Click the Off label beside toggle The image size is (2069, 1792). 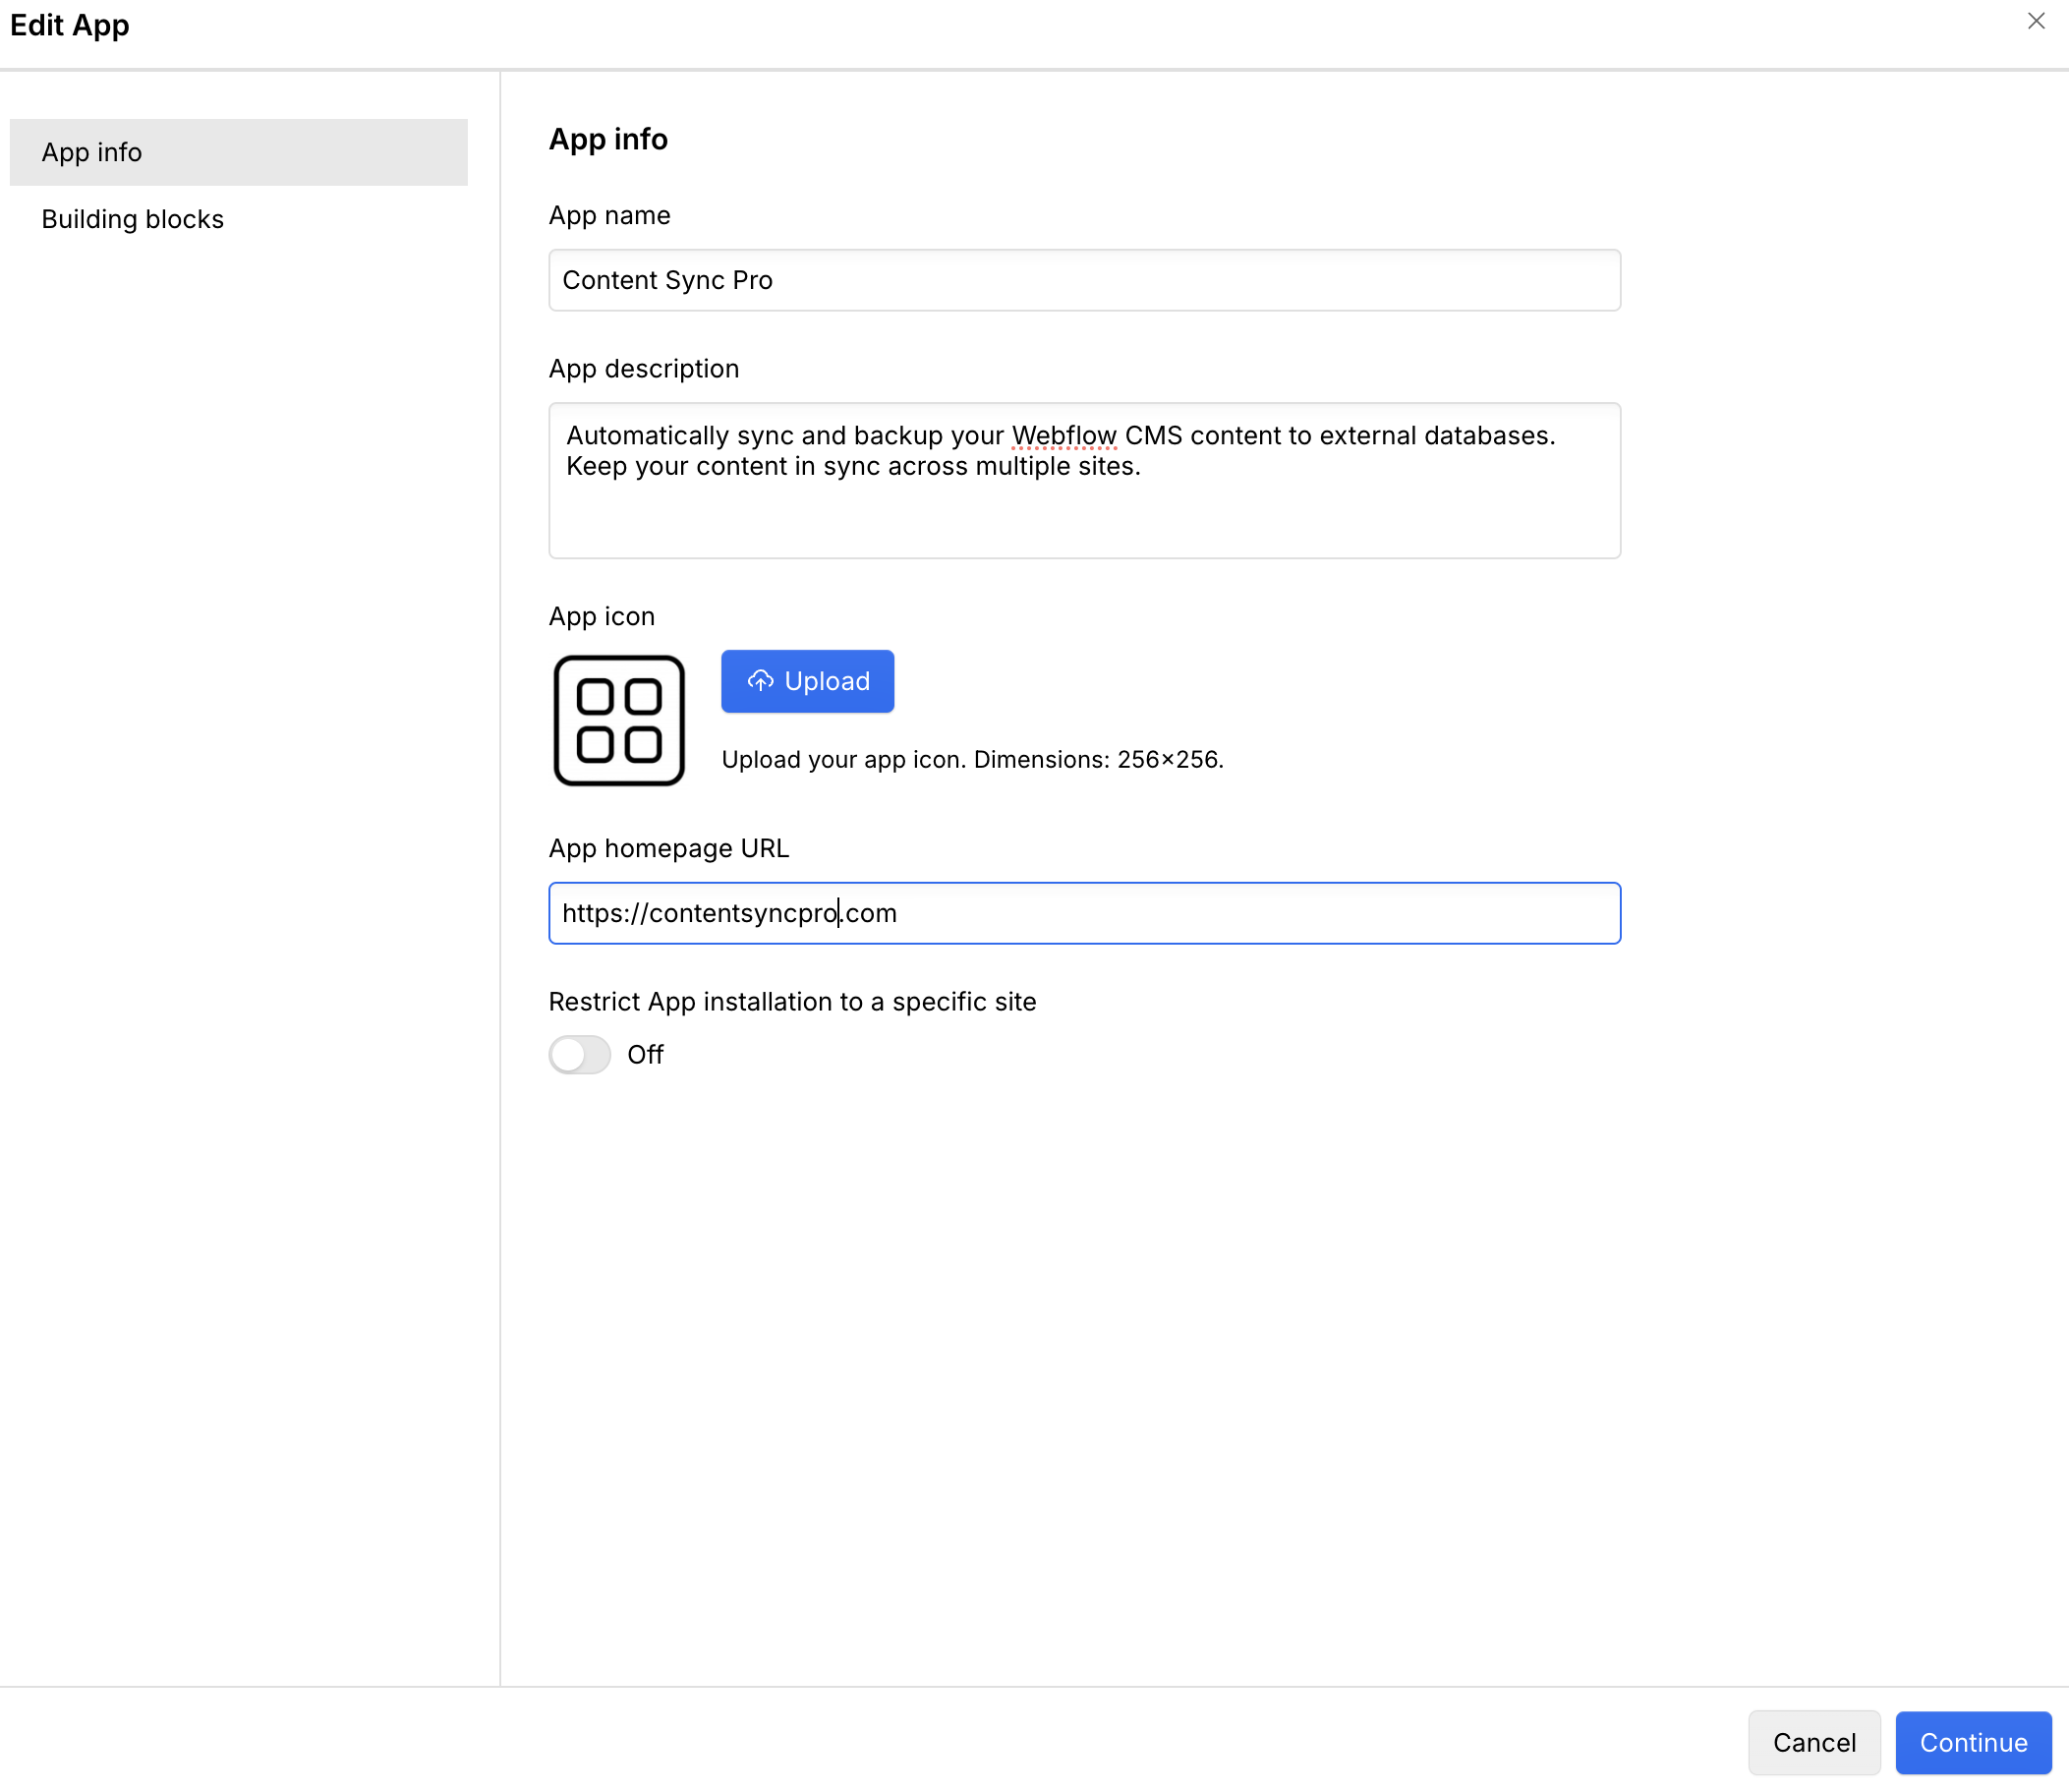(x=645, y=1054)
